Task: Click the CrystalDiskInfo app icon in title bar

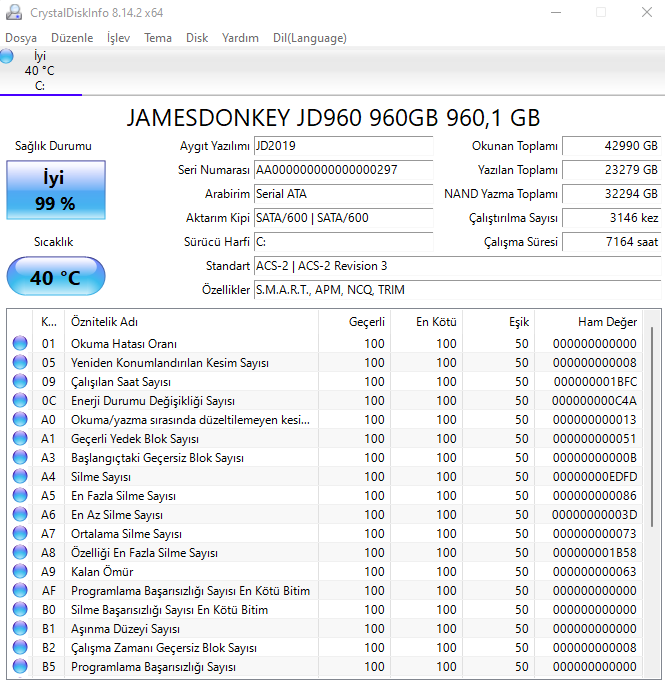Action: [x=12, y=12]
